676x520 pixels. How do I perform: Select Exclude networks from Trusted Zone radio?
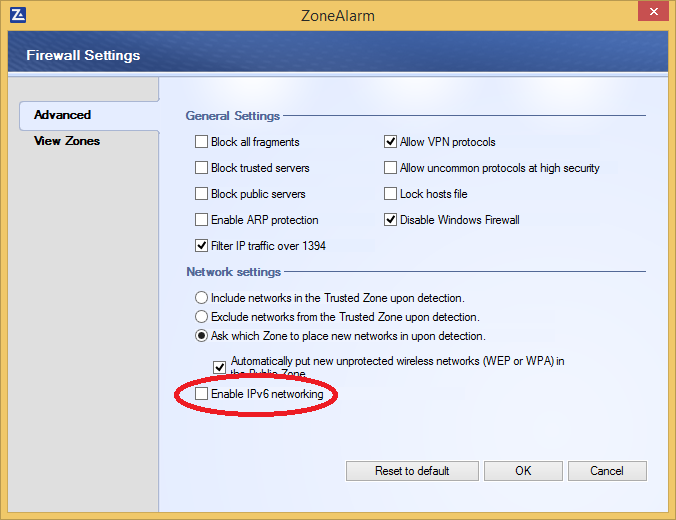pos(201,316)
